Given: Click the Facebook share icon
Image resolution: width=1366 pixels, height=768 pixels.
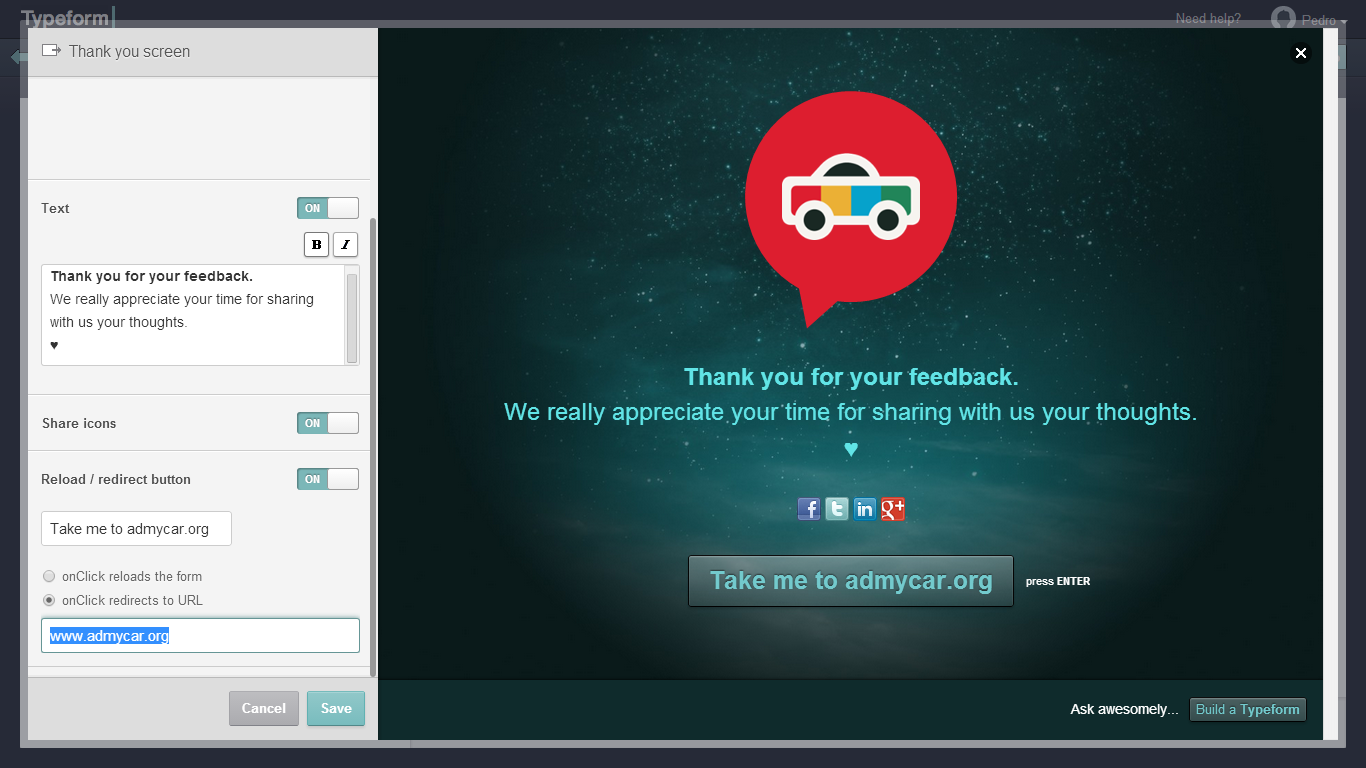Looking at the screenshot, I should click(x=809, y=509).
